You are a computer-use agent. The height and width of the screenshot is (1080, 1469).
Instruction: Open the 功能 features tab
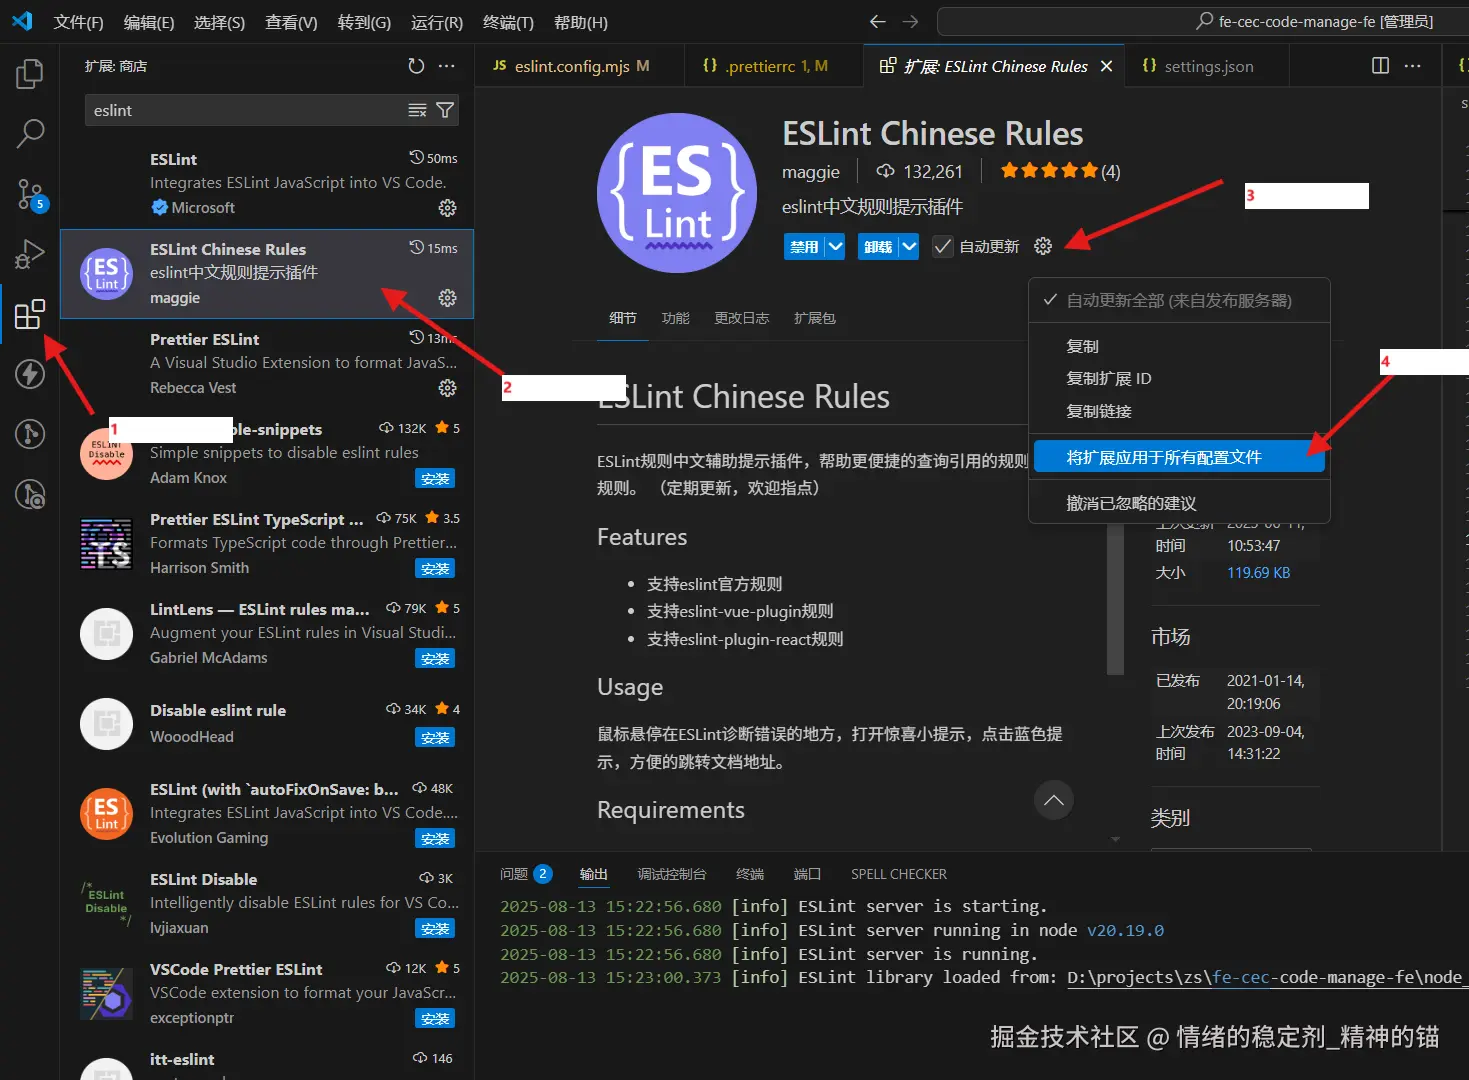[675, 318]
